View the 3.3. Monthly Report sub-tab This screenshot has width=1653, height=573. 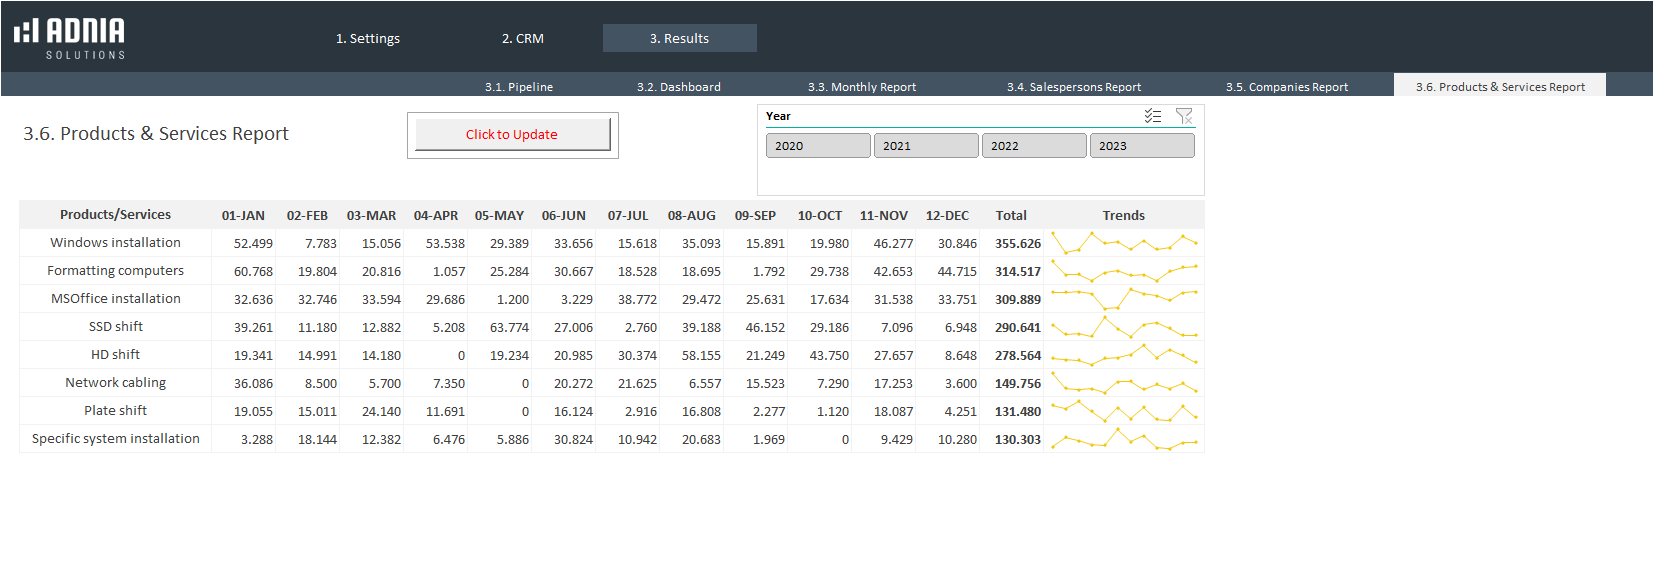pos(862,87)
